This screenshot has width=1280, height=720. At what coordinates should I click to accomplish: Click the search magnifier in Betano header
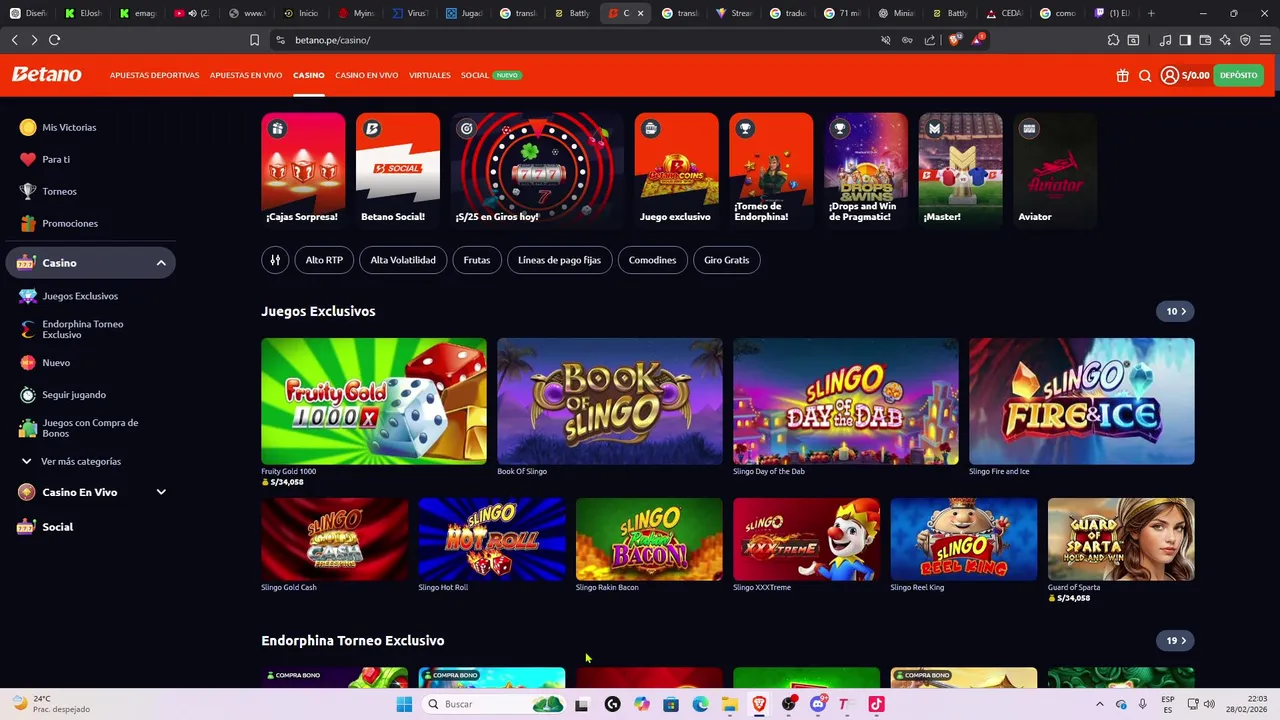1145,75
